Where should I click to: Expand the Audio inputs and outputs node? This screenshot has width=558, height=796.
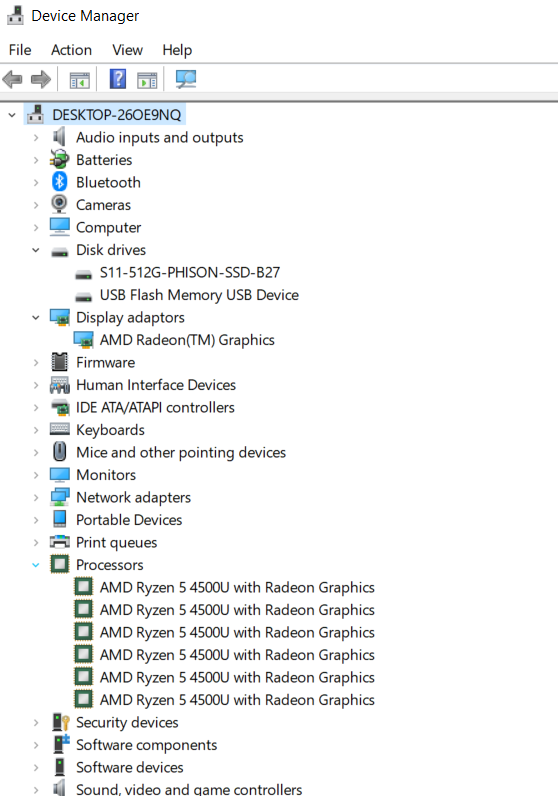[36, 138]
